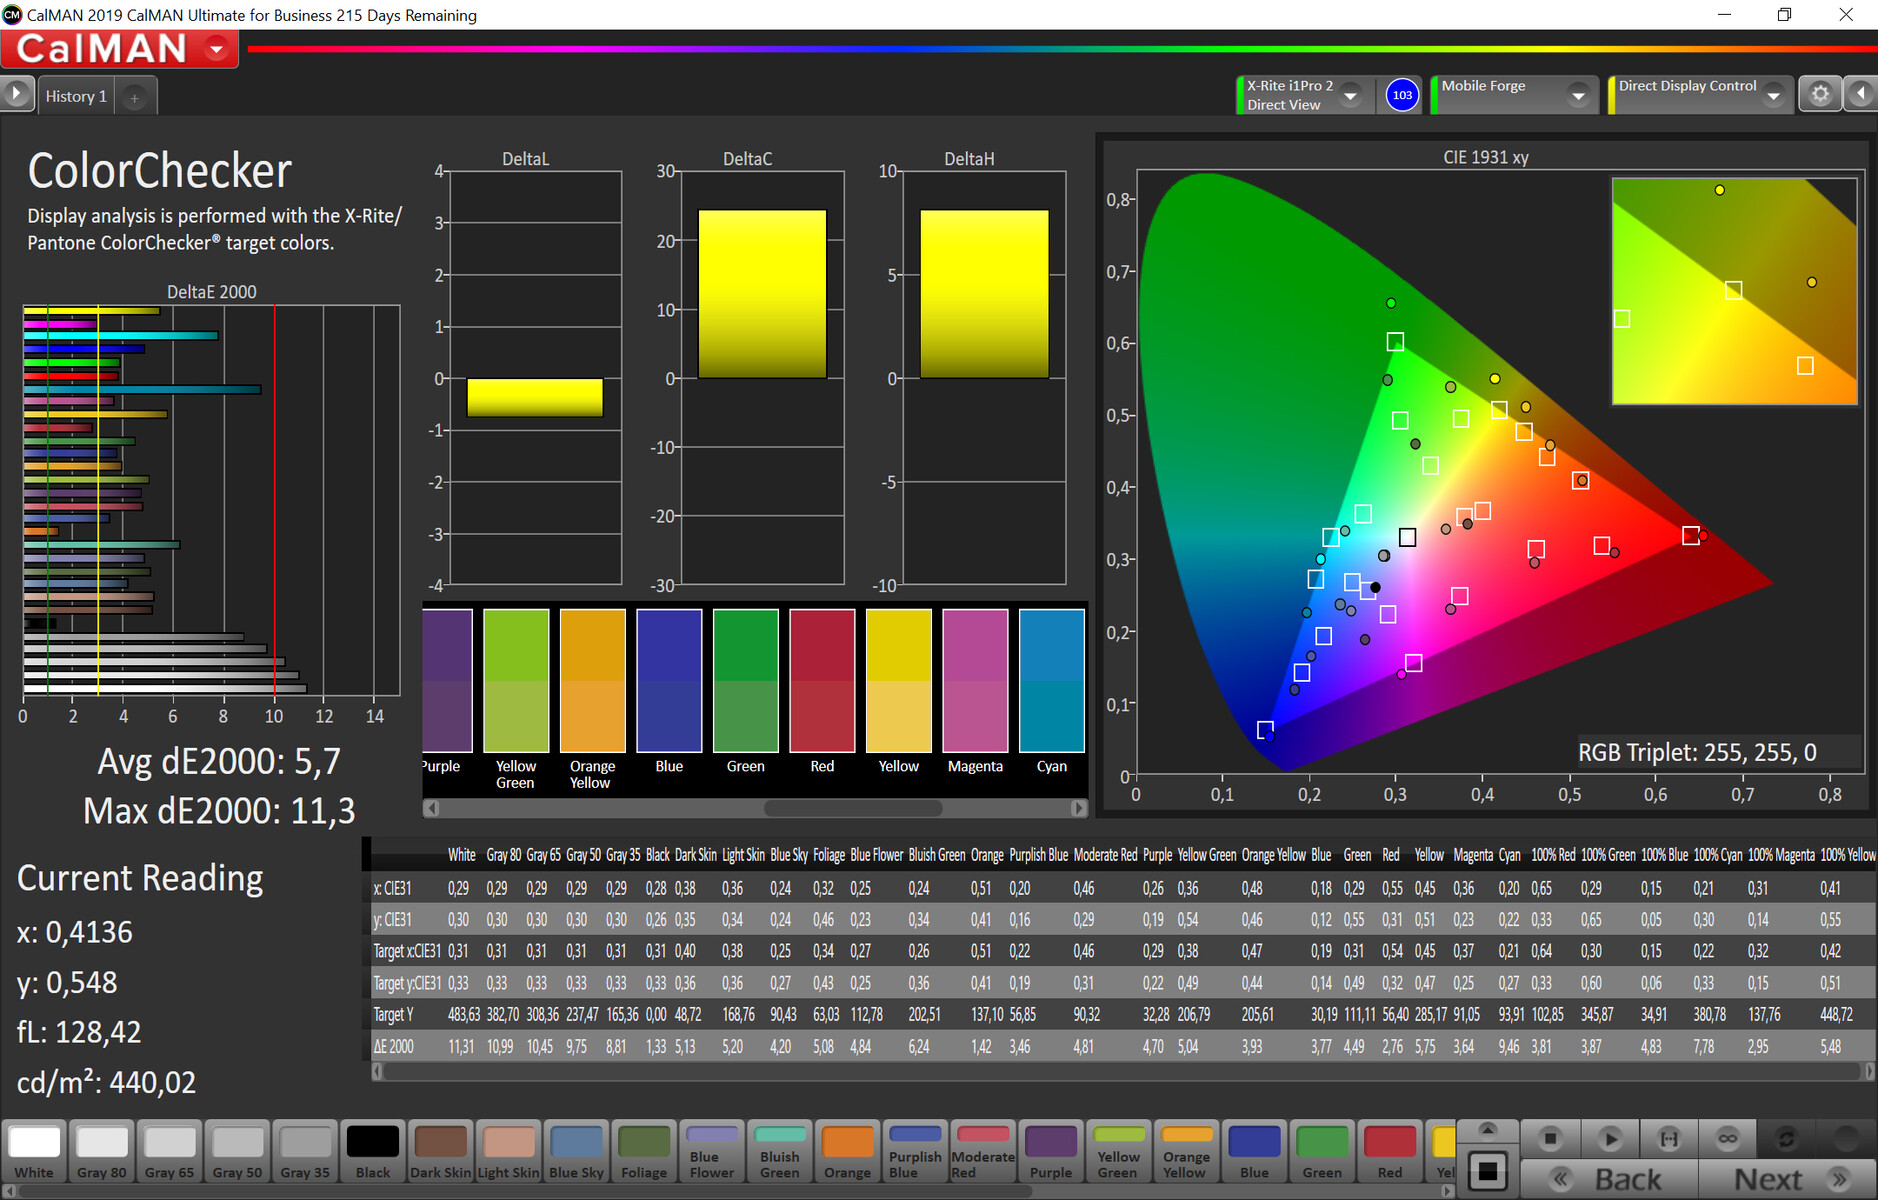1878x1200 pixels.
Task: Open settings via the gear icon
Action: pyautogui.click(x=1820, y=94)
